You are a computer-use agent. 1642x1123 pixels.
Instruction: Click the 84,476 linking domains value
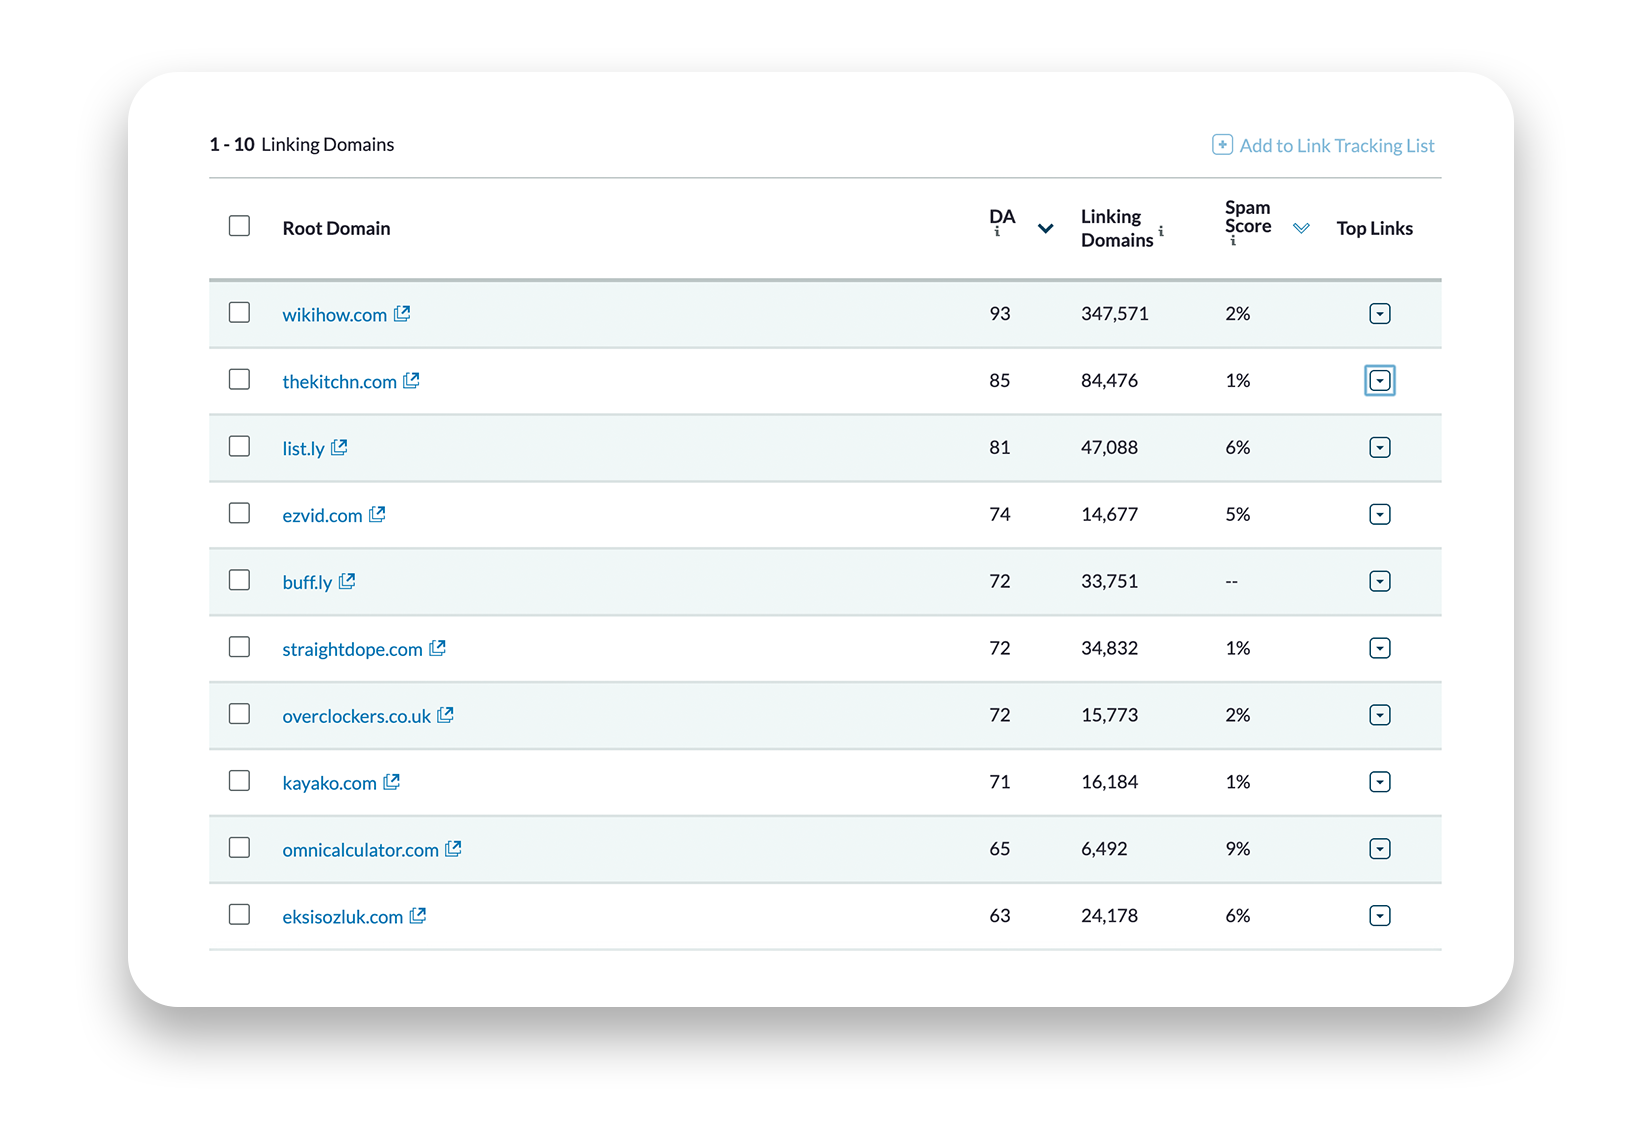click(1109, 381)
